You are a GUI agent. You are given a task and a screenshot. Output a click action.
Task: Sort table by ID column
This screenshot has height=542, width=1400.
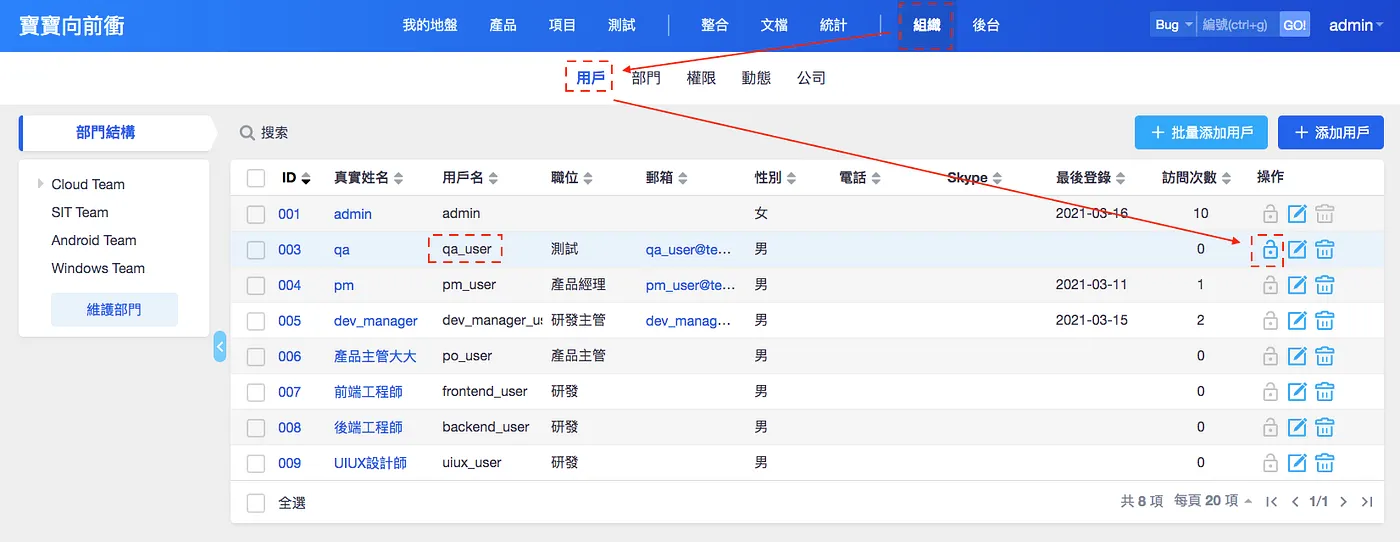point(296,178)
